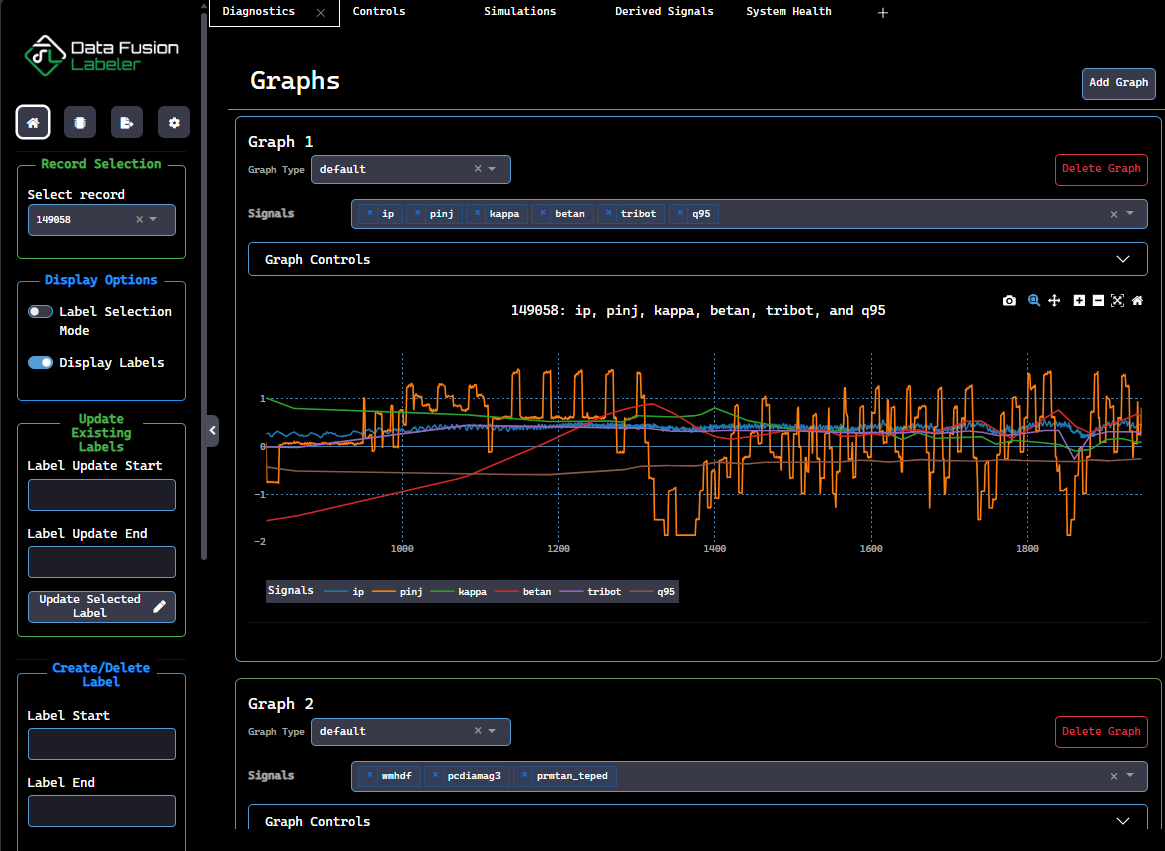Collapse sidebar with arrow handle
The image size is (1165, 851).
click(x=211, y=430)
